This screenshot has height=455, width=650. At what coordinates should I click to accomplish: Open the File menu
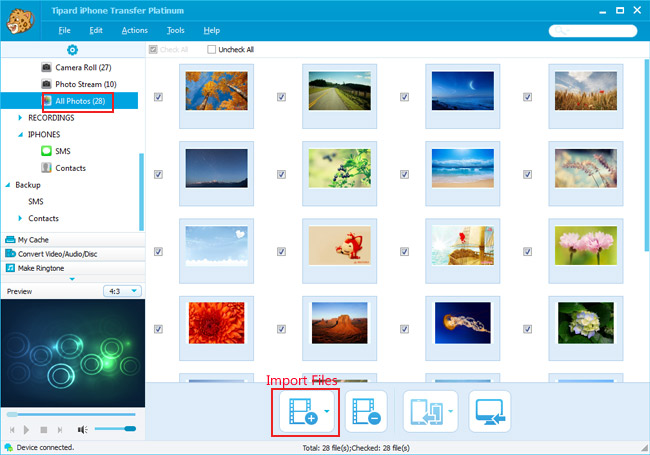click(64, 30)
